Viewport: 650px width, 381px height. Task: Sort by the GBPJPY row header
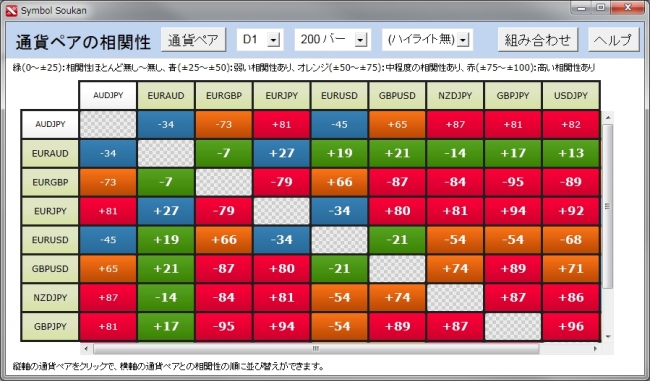[x=50, y=326]
